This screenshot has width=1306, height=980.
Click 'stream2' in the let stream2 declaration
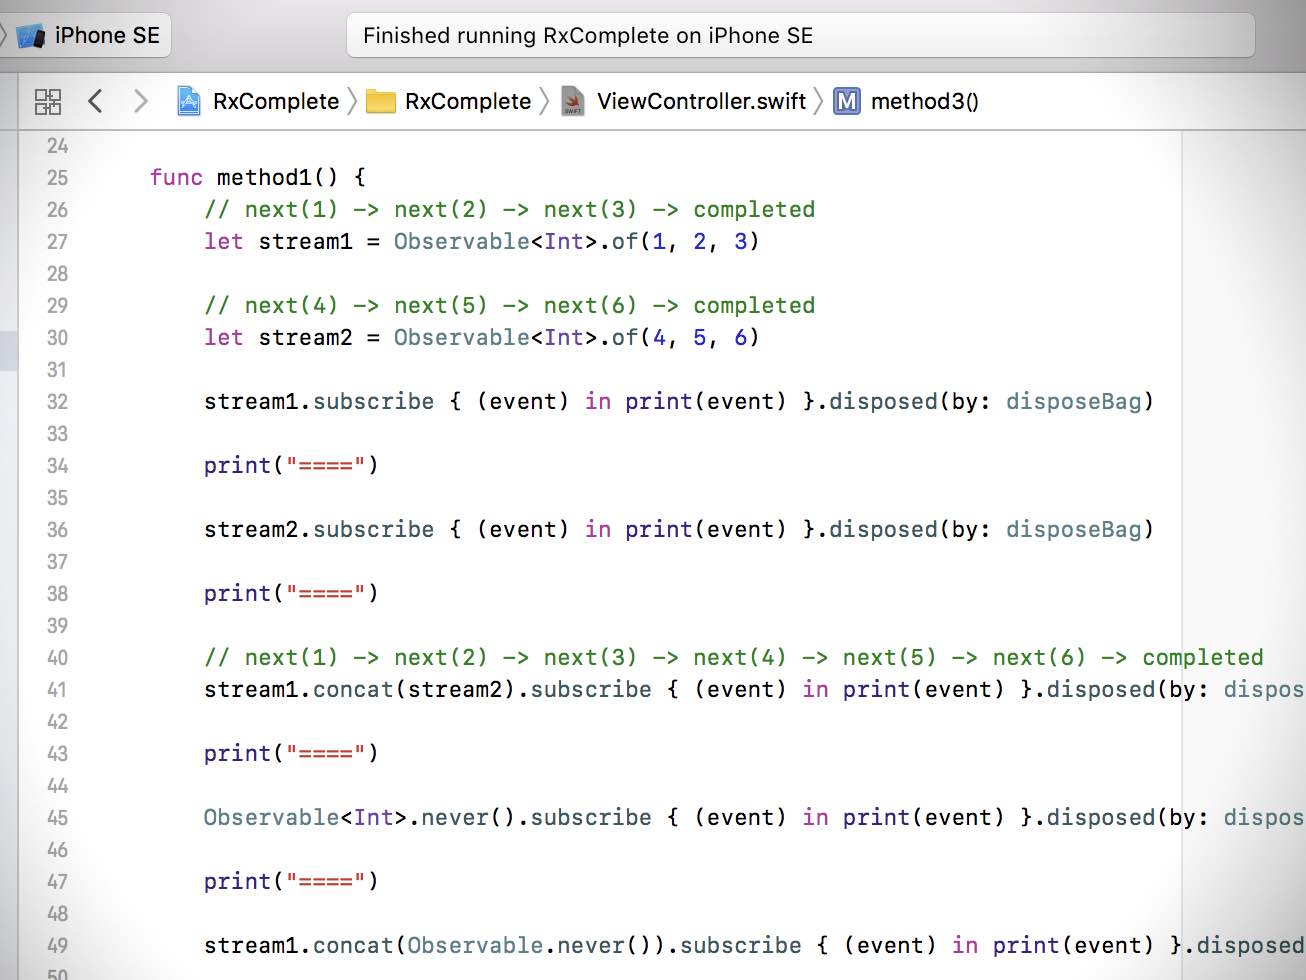coord(305,338)
